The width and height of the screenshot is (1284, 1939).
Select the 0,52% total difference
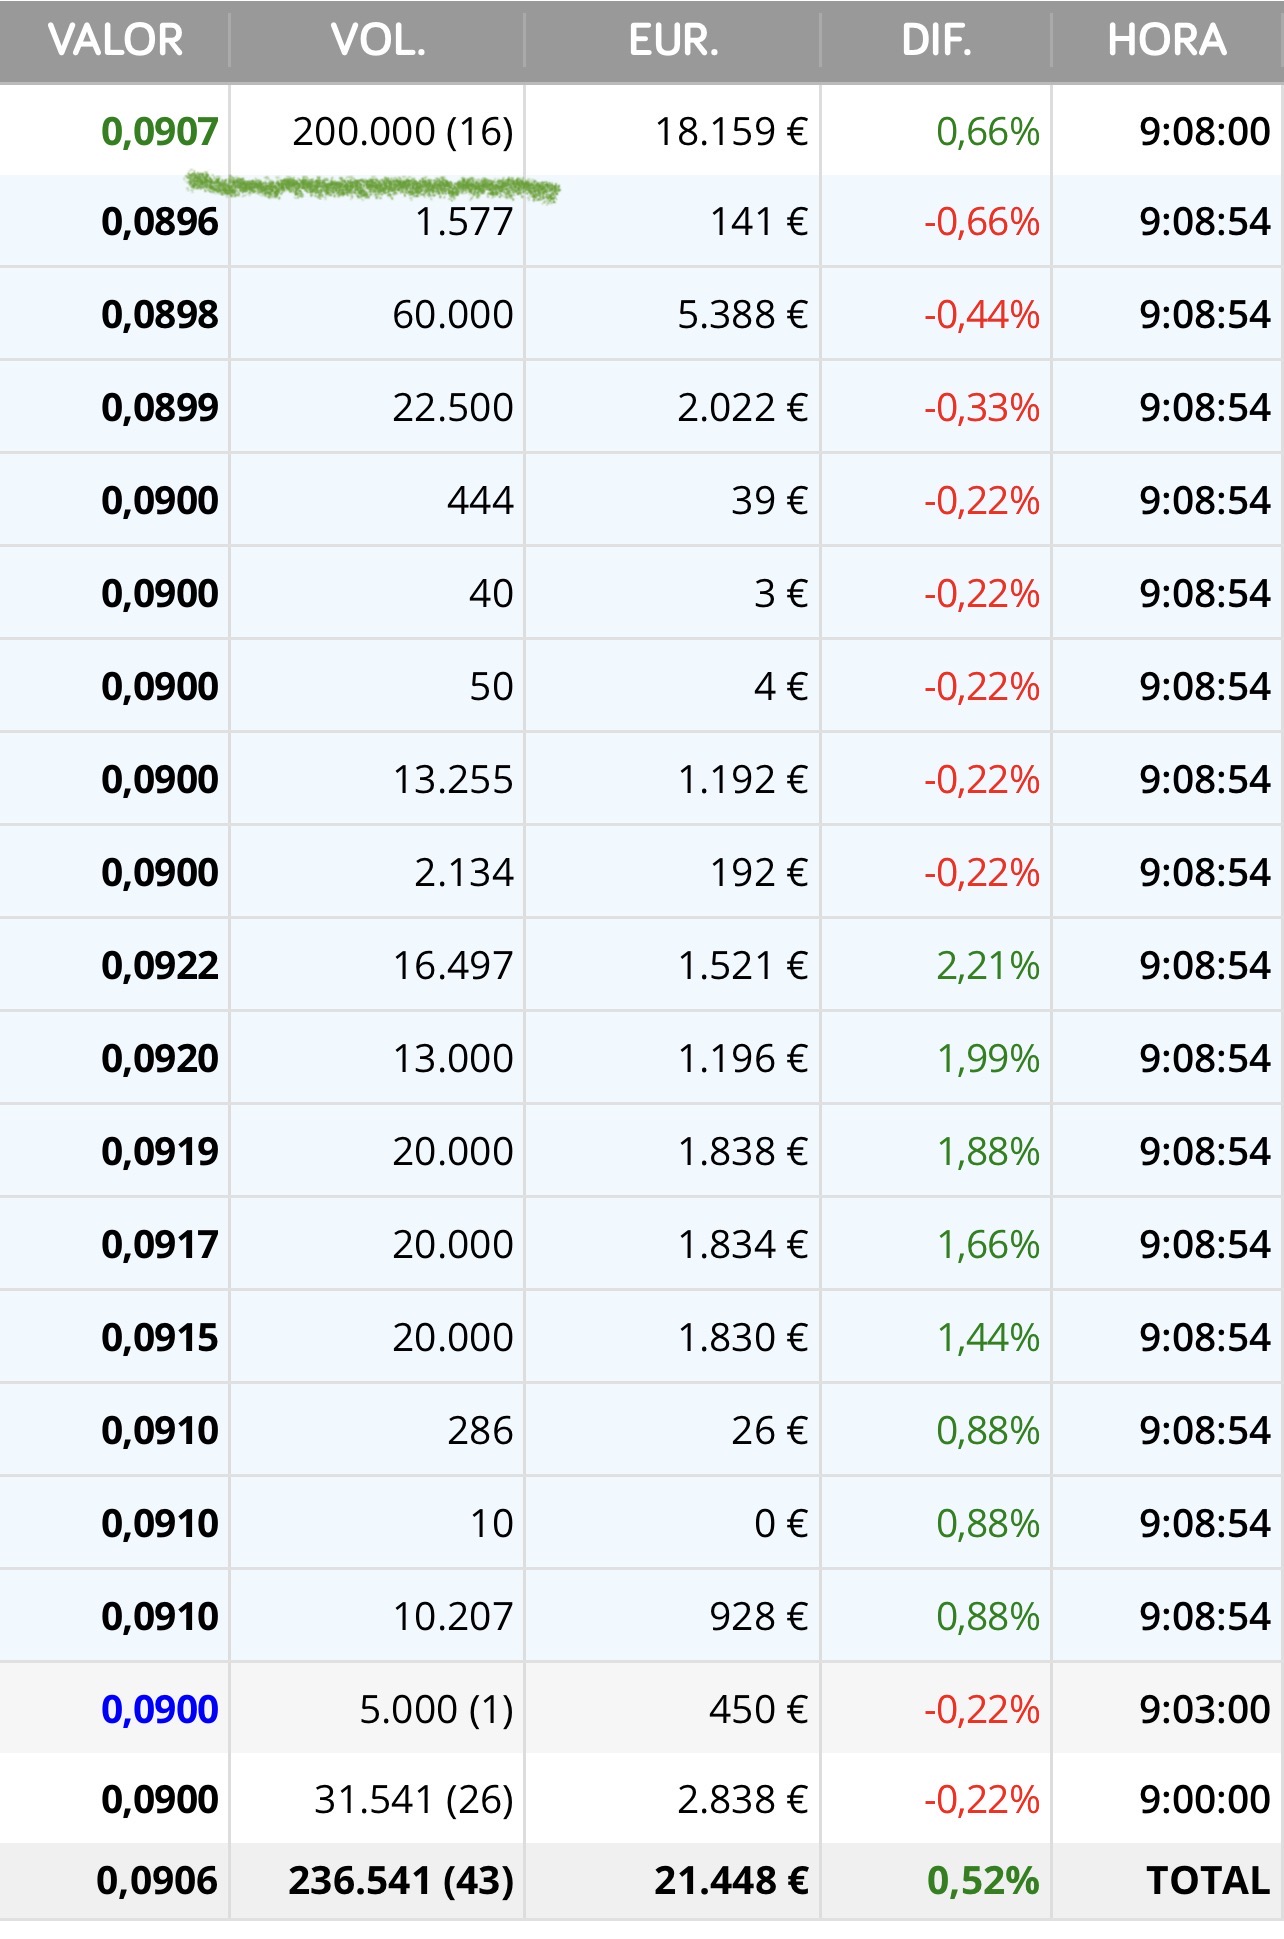[x=983, y=1881]
